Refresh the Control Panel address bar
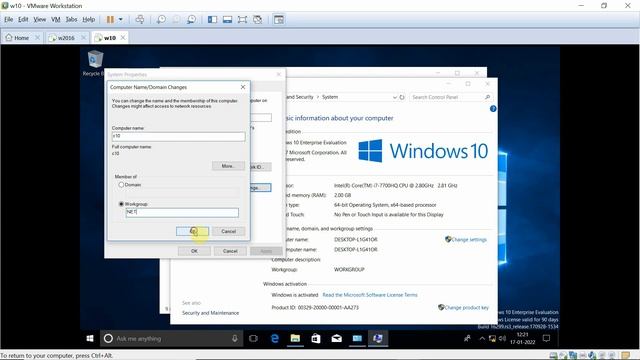 tap(402, 97)
